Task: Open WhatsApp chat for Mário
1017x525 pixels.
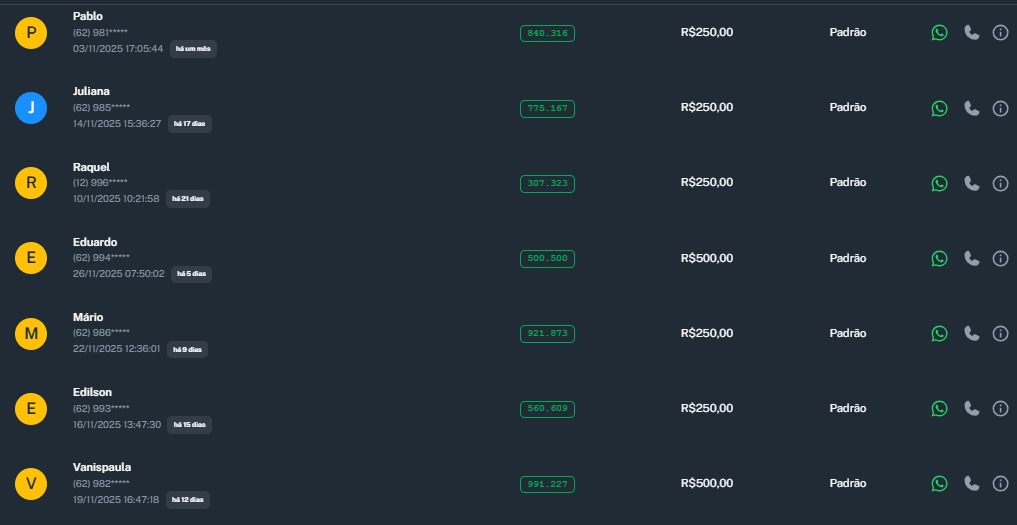Action: click(939, 333)
